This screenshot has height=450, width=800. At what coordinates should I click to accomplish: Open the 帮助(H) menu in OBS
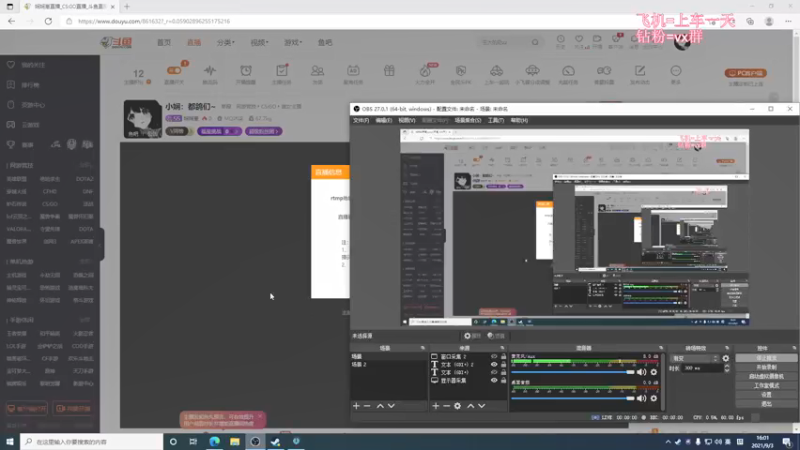click(x=519, y=120)
